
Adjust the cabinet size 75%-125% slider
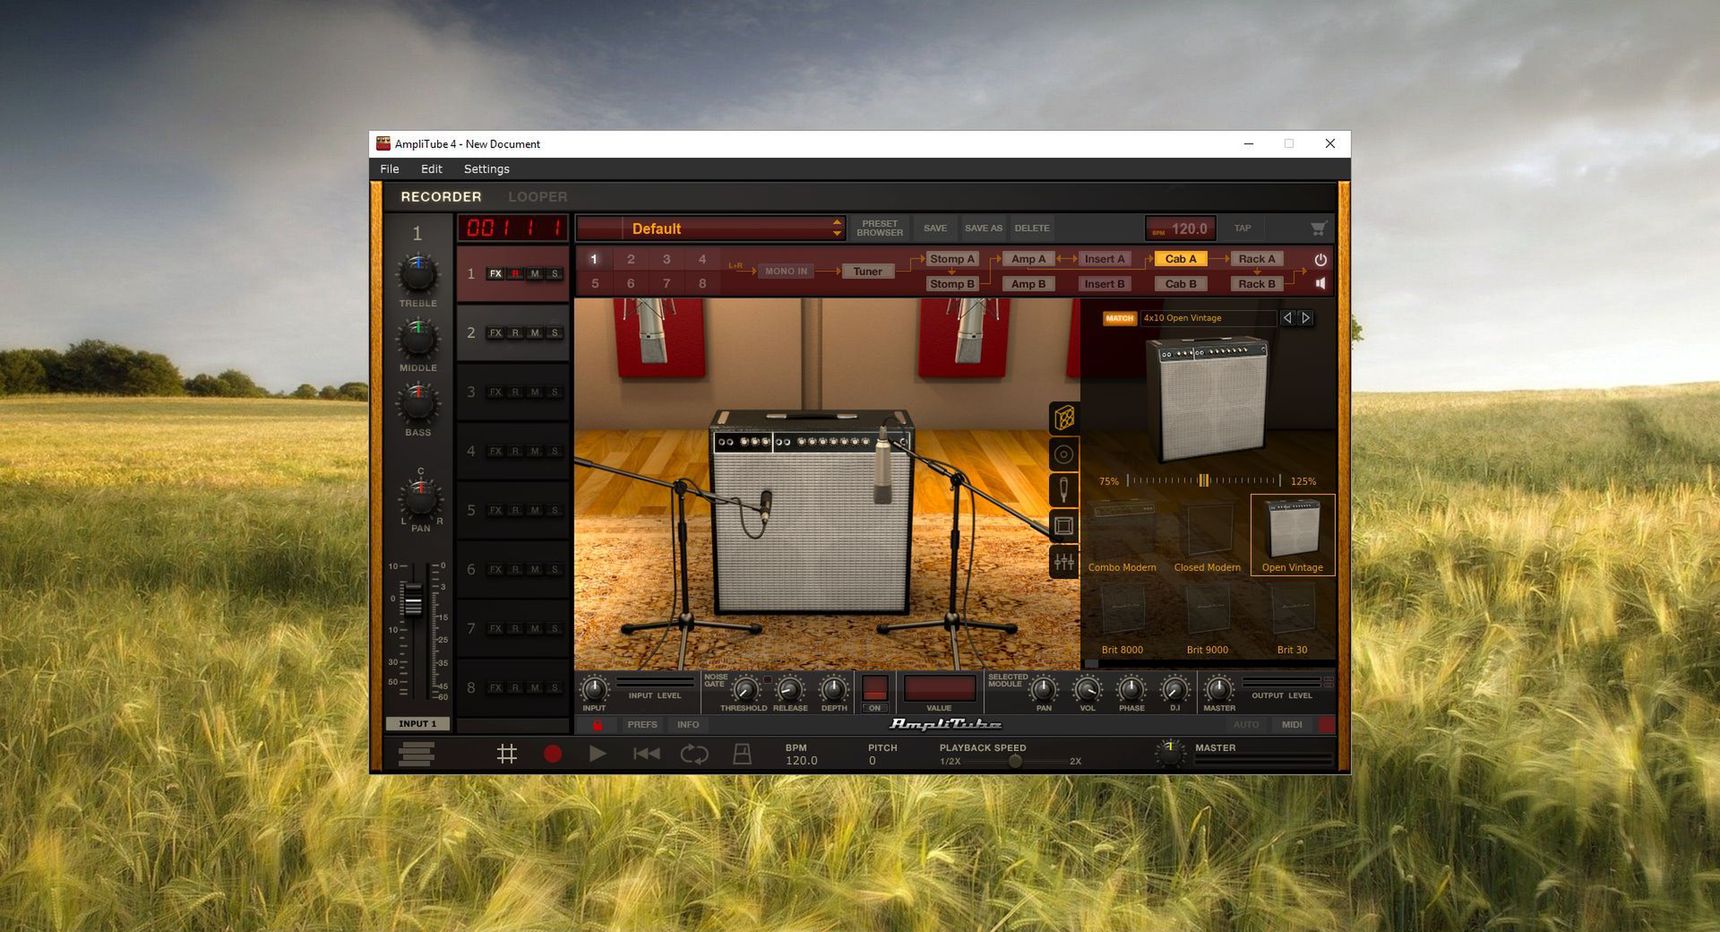1203,481
